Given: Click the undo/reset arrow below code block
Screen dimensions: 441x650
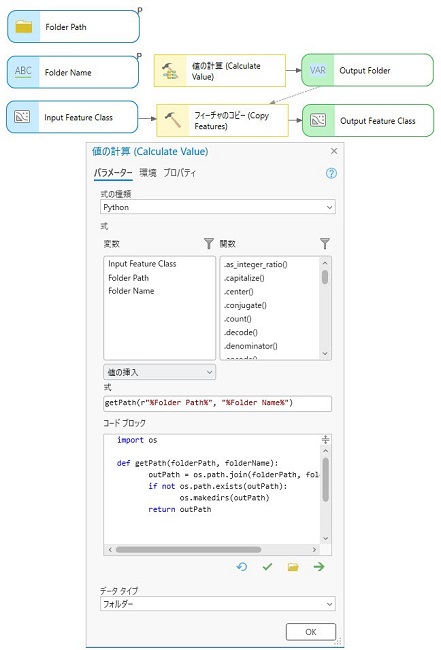Looking at the screenshot, I should coord(242,567).
